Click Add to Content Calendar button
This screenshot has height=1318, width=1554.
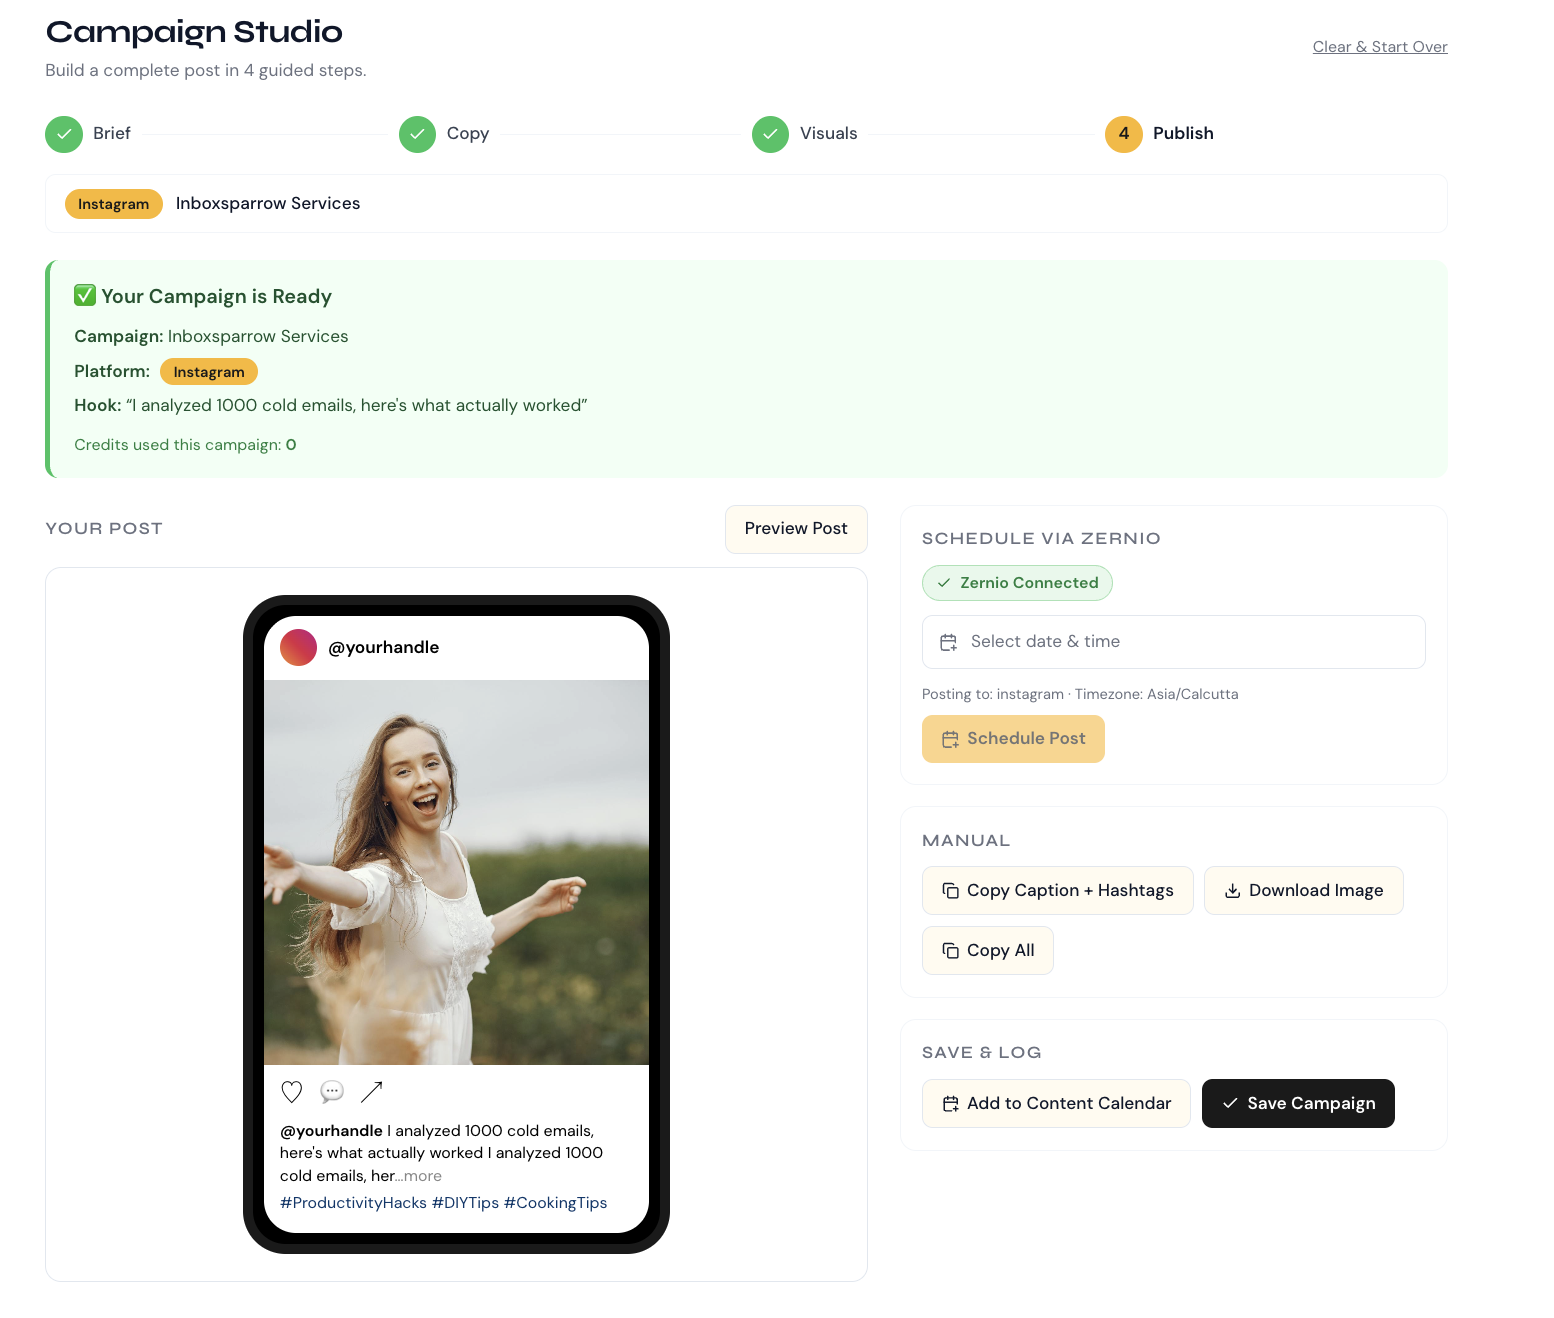click(1056, 1103)
